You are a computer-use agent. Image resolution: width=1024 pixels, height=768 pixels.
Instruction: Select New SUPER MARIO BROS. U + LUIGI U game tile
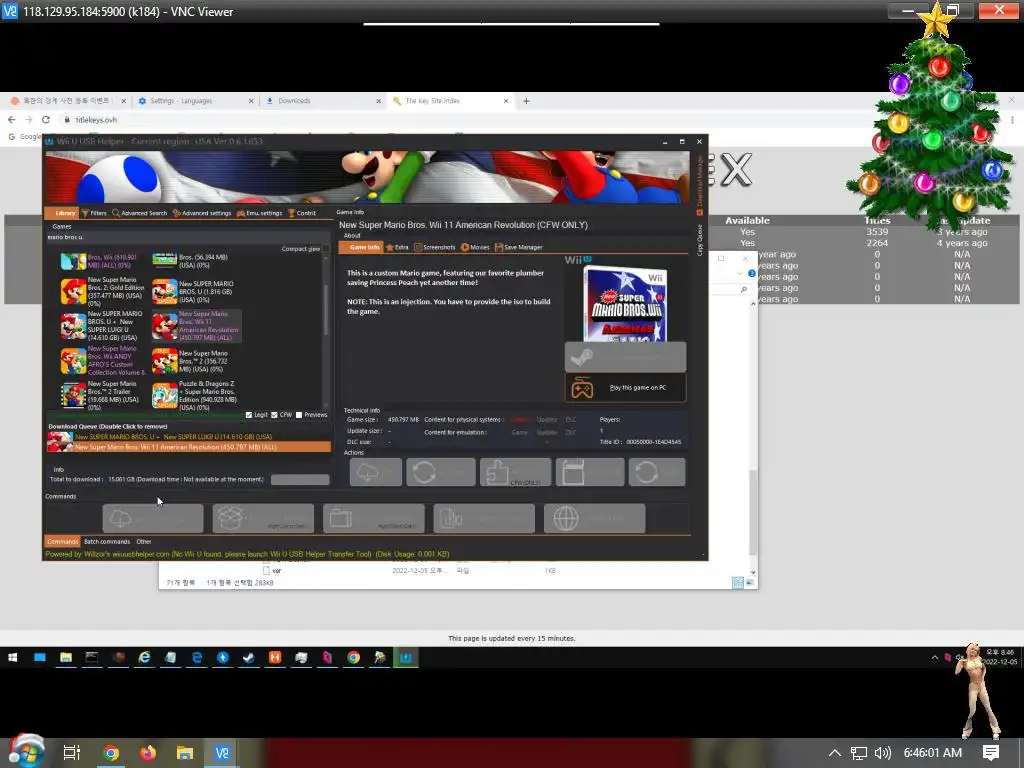103,326
